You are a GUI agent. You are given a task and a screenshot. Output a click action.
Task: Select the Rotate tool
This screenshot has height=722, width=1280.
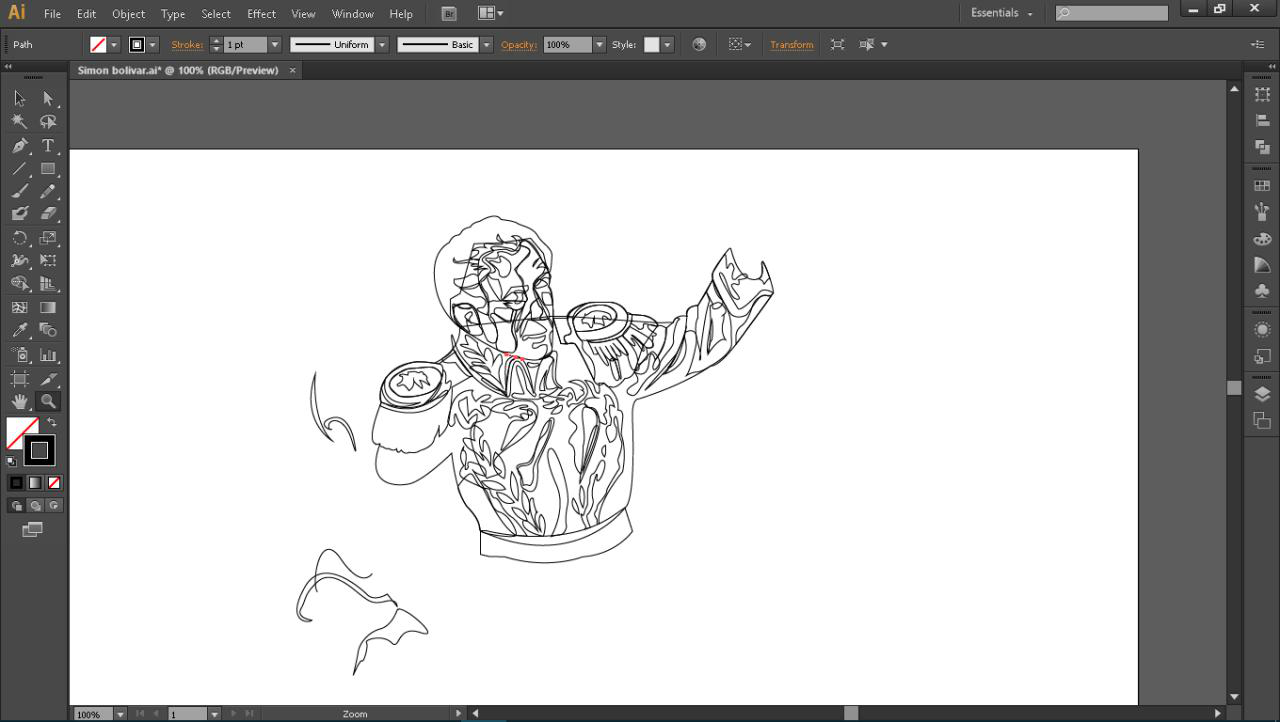[x=19, y=238]
